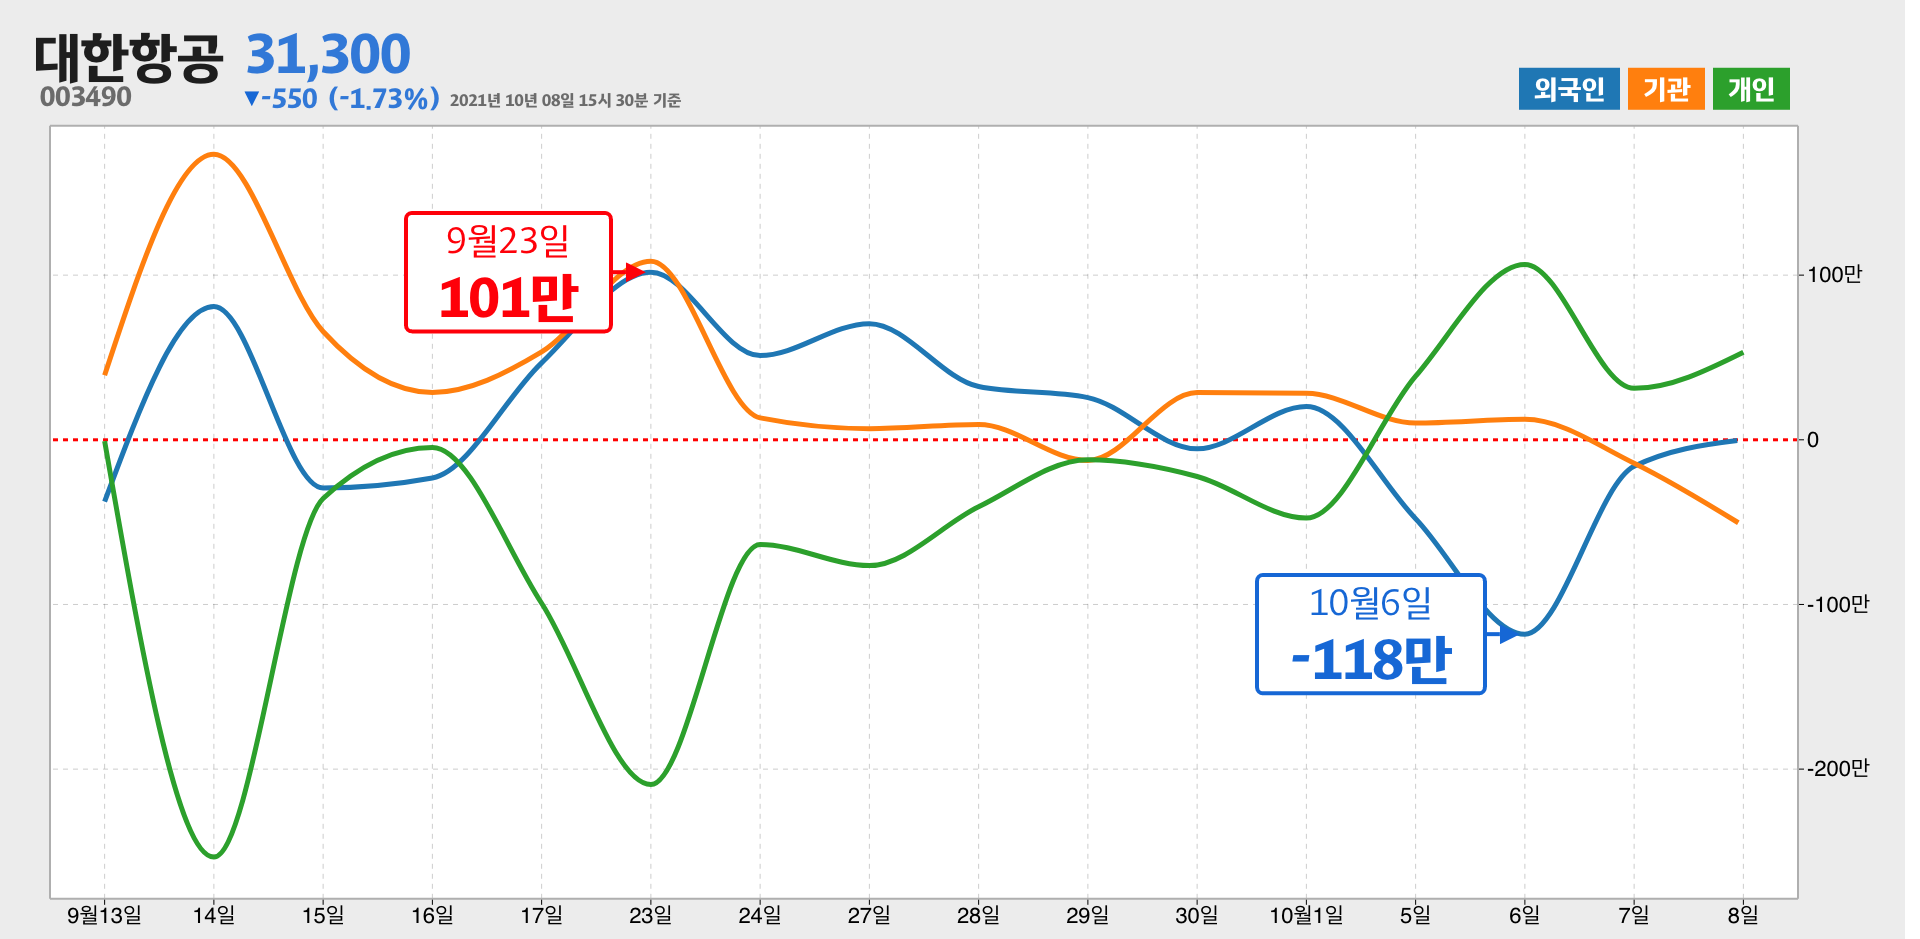Click the 5일 x-axis date label
This screenshot has height=939, width=1920.
(1415, 915)
